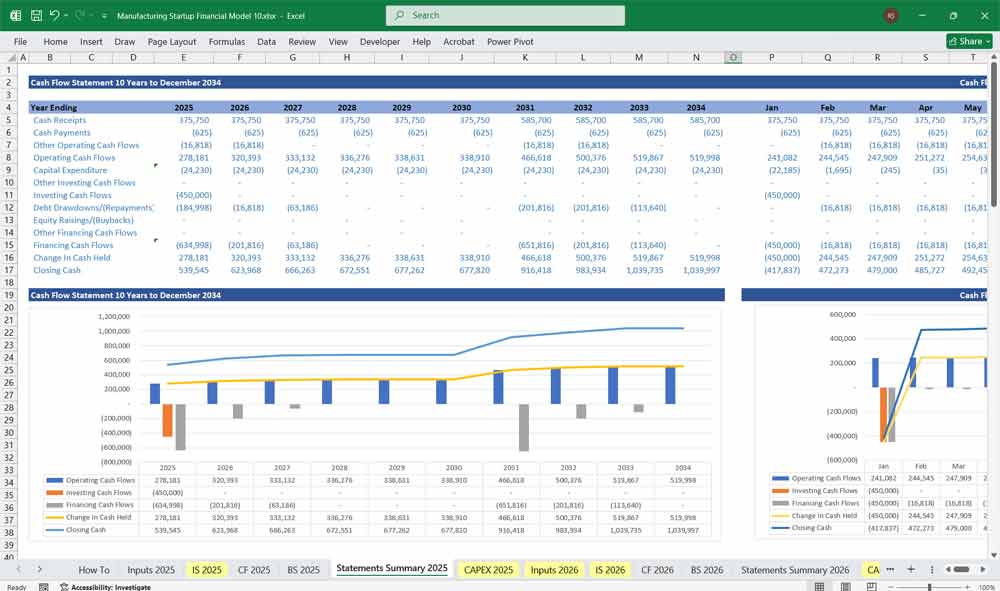Open the Search box in the title bar

tap(503, 16)
